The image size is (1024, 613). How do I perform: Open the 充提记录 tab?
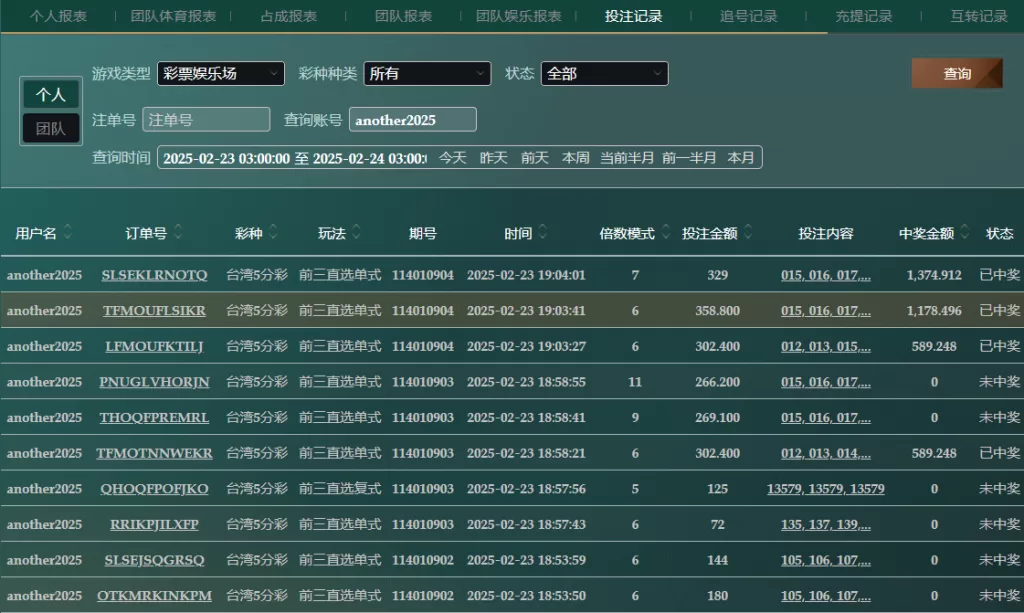coord(863,16)
